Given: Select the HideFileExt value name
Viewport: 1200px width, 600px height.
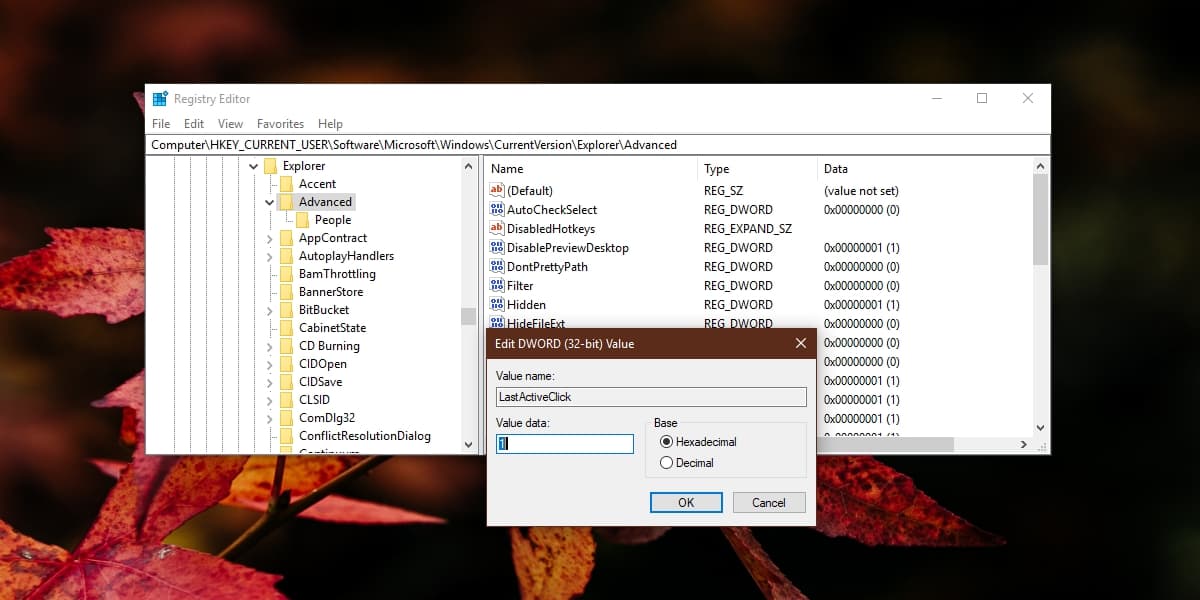Looking at the screenshot, I should click(x=536, y=323).
